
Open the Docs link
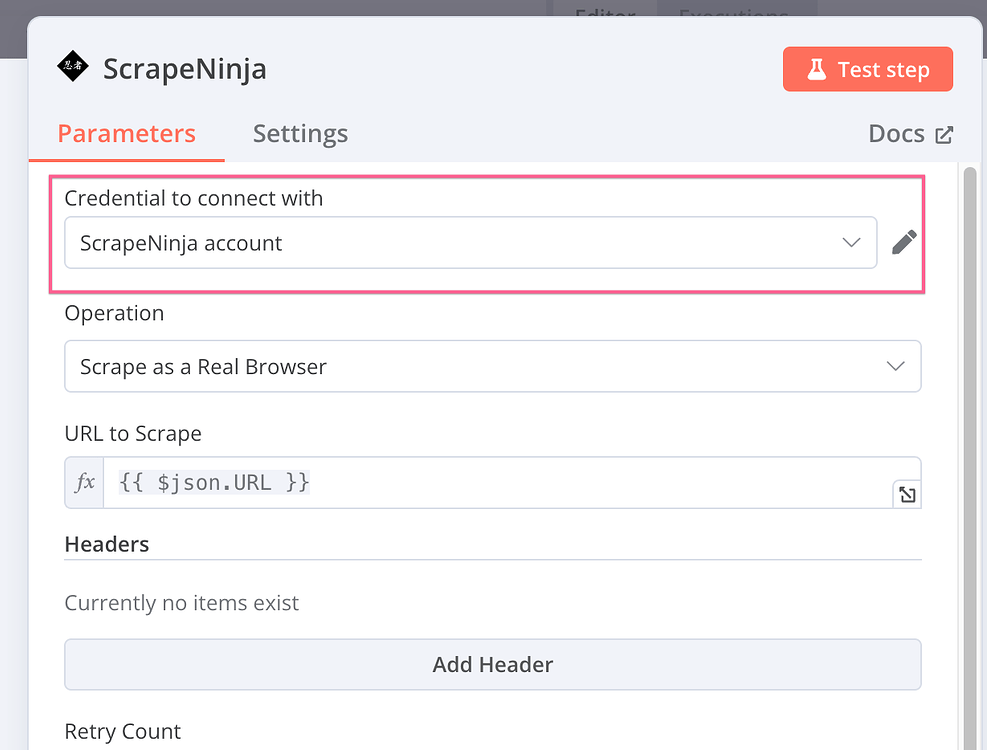click(897, 133)
